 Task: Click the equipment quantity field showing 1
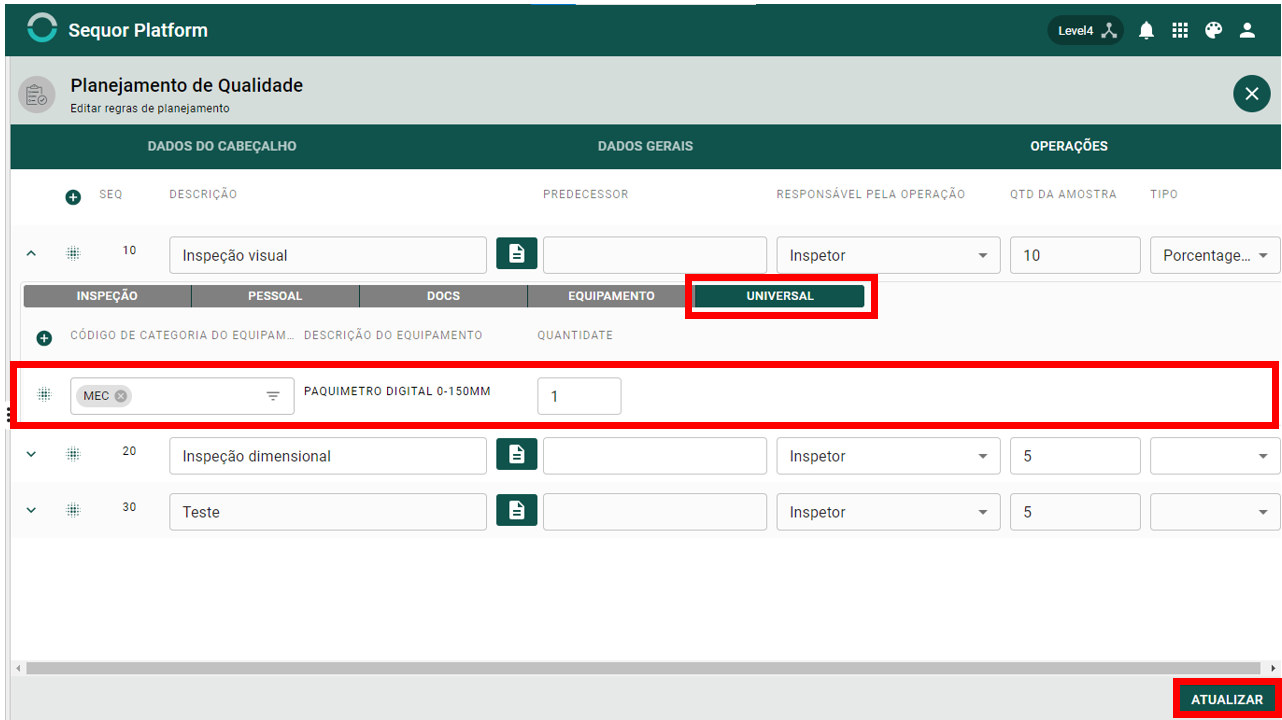(x=579, y=396)
